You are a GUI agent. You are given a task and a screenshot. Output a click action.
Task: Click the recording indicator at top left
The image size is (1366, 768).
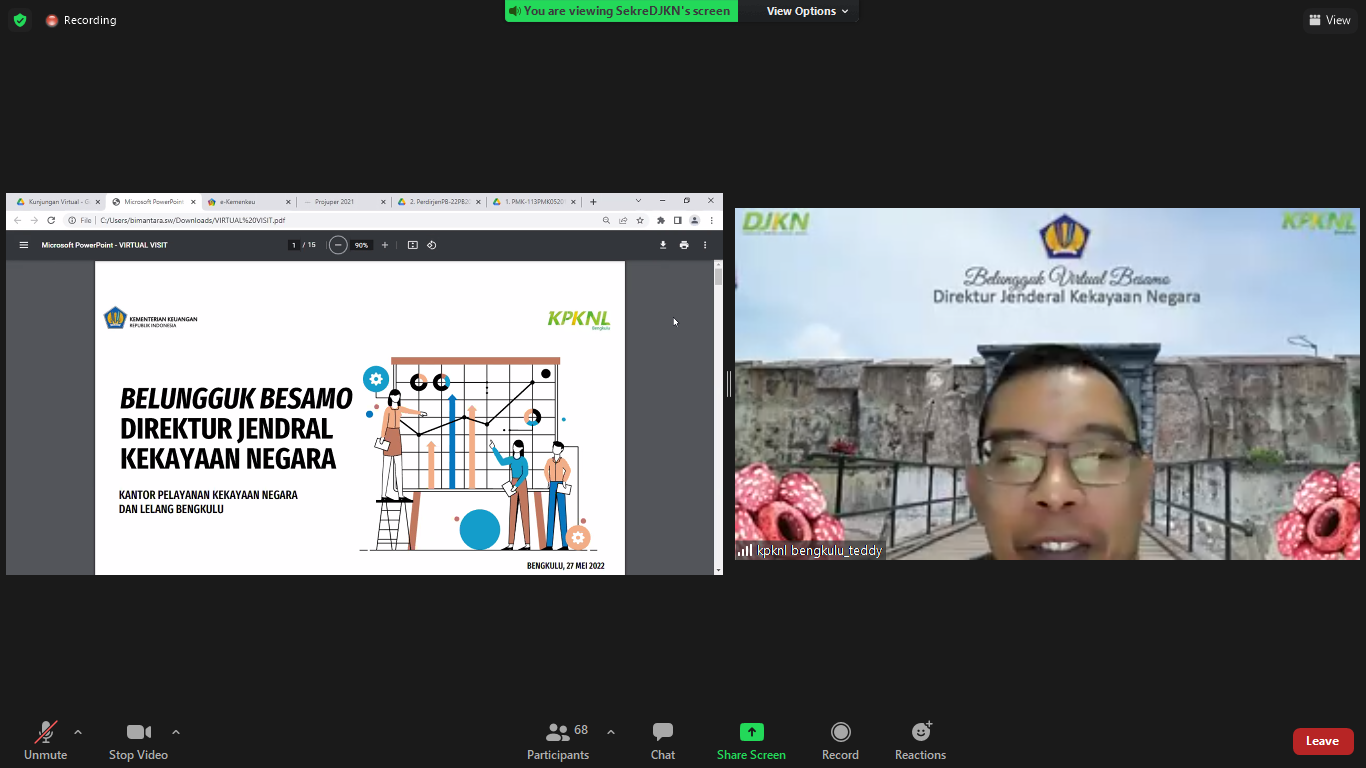81,20
